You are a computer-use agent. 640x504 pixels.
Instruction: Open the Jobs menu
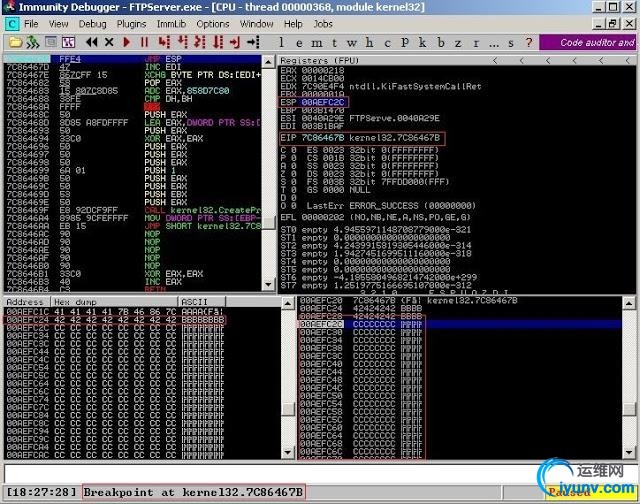pos(323,24)
